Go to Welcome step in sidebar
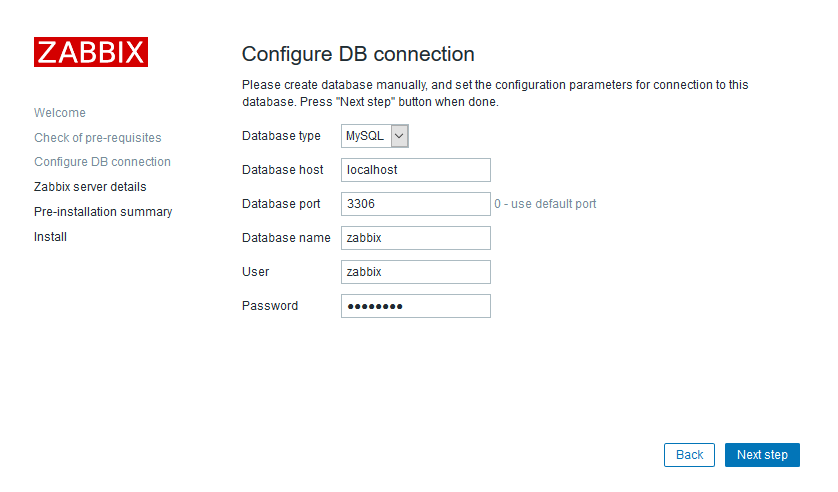Viewport: 838px width, 492px height. pyautogui.click(x=60, y=113)
